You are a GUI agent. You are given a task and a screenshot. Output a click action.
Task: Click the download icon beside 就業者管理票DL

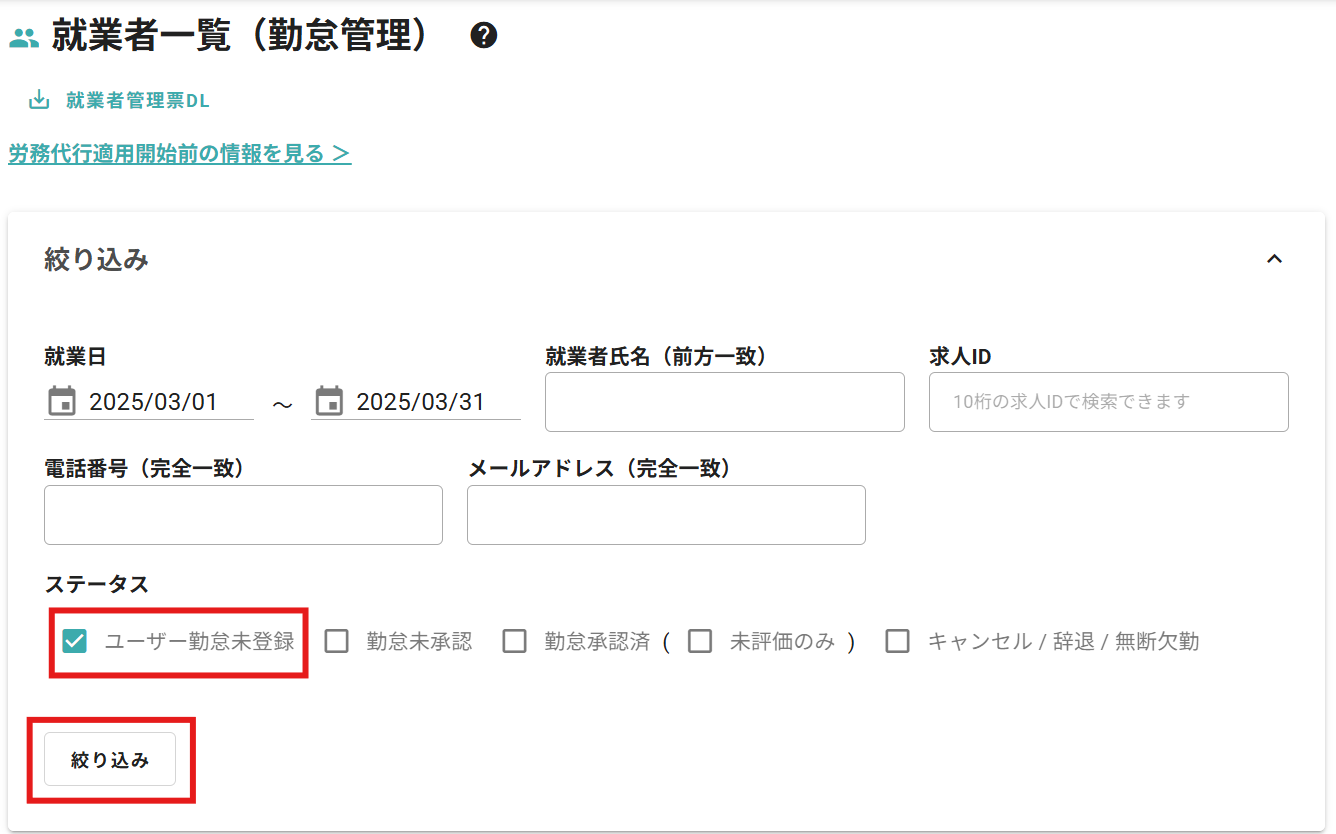[x=39, y=100]
